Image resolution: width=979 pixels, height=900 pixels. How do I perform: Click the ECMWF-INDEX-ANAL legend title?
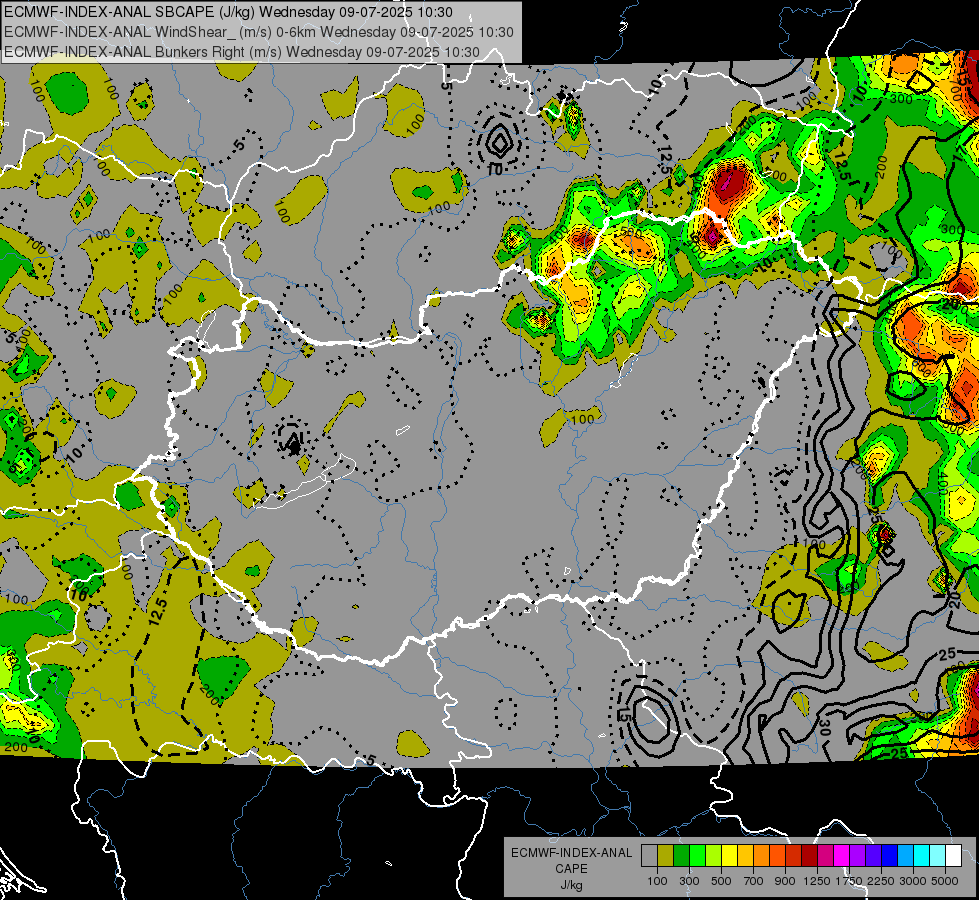point(571,853)
